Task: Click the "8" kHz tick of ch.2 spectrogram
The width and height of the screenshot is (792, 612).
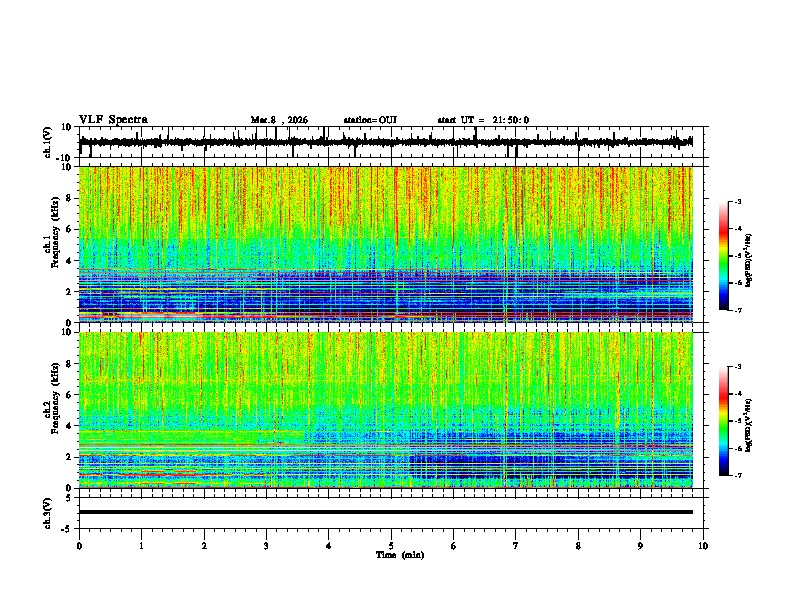Action: [x=69, y=364]
